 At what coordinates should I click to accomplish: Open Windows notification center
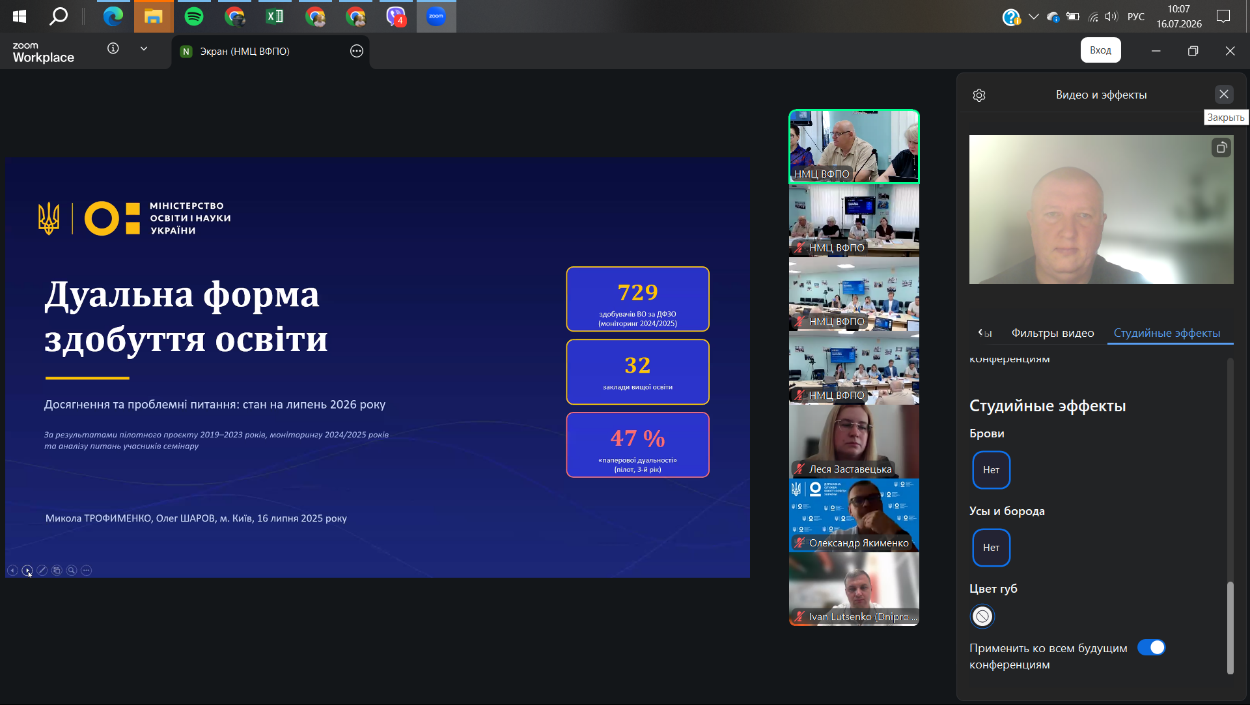click(1223, 16)
